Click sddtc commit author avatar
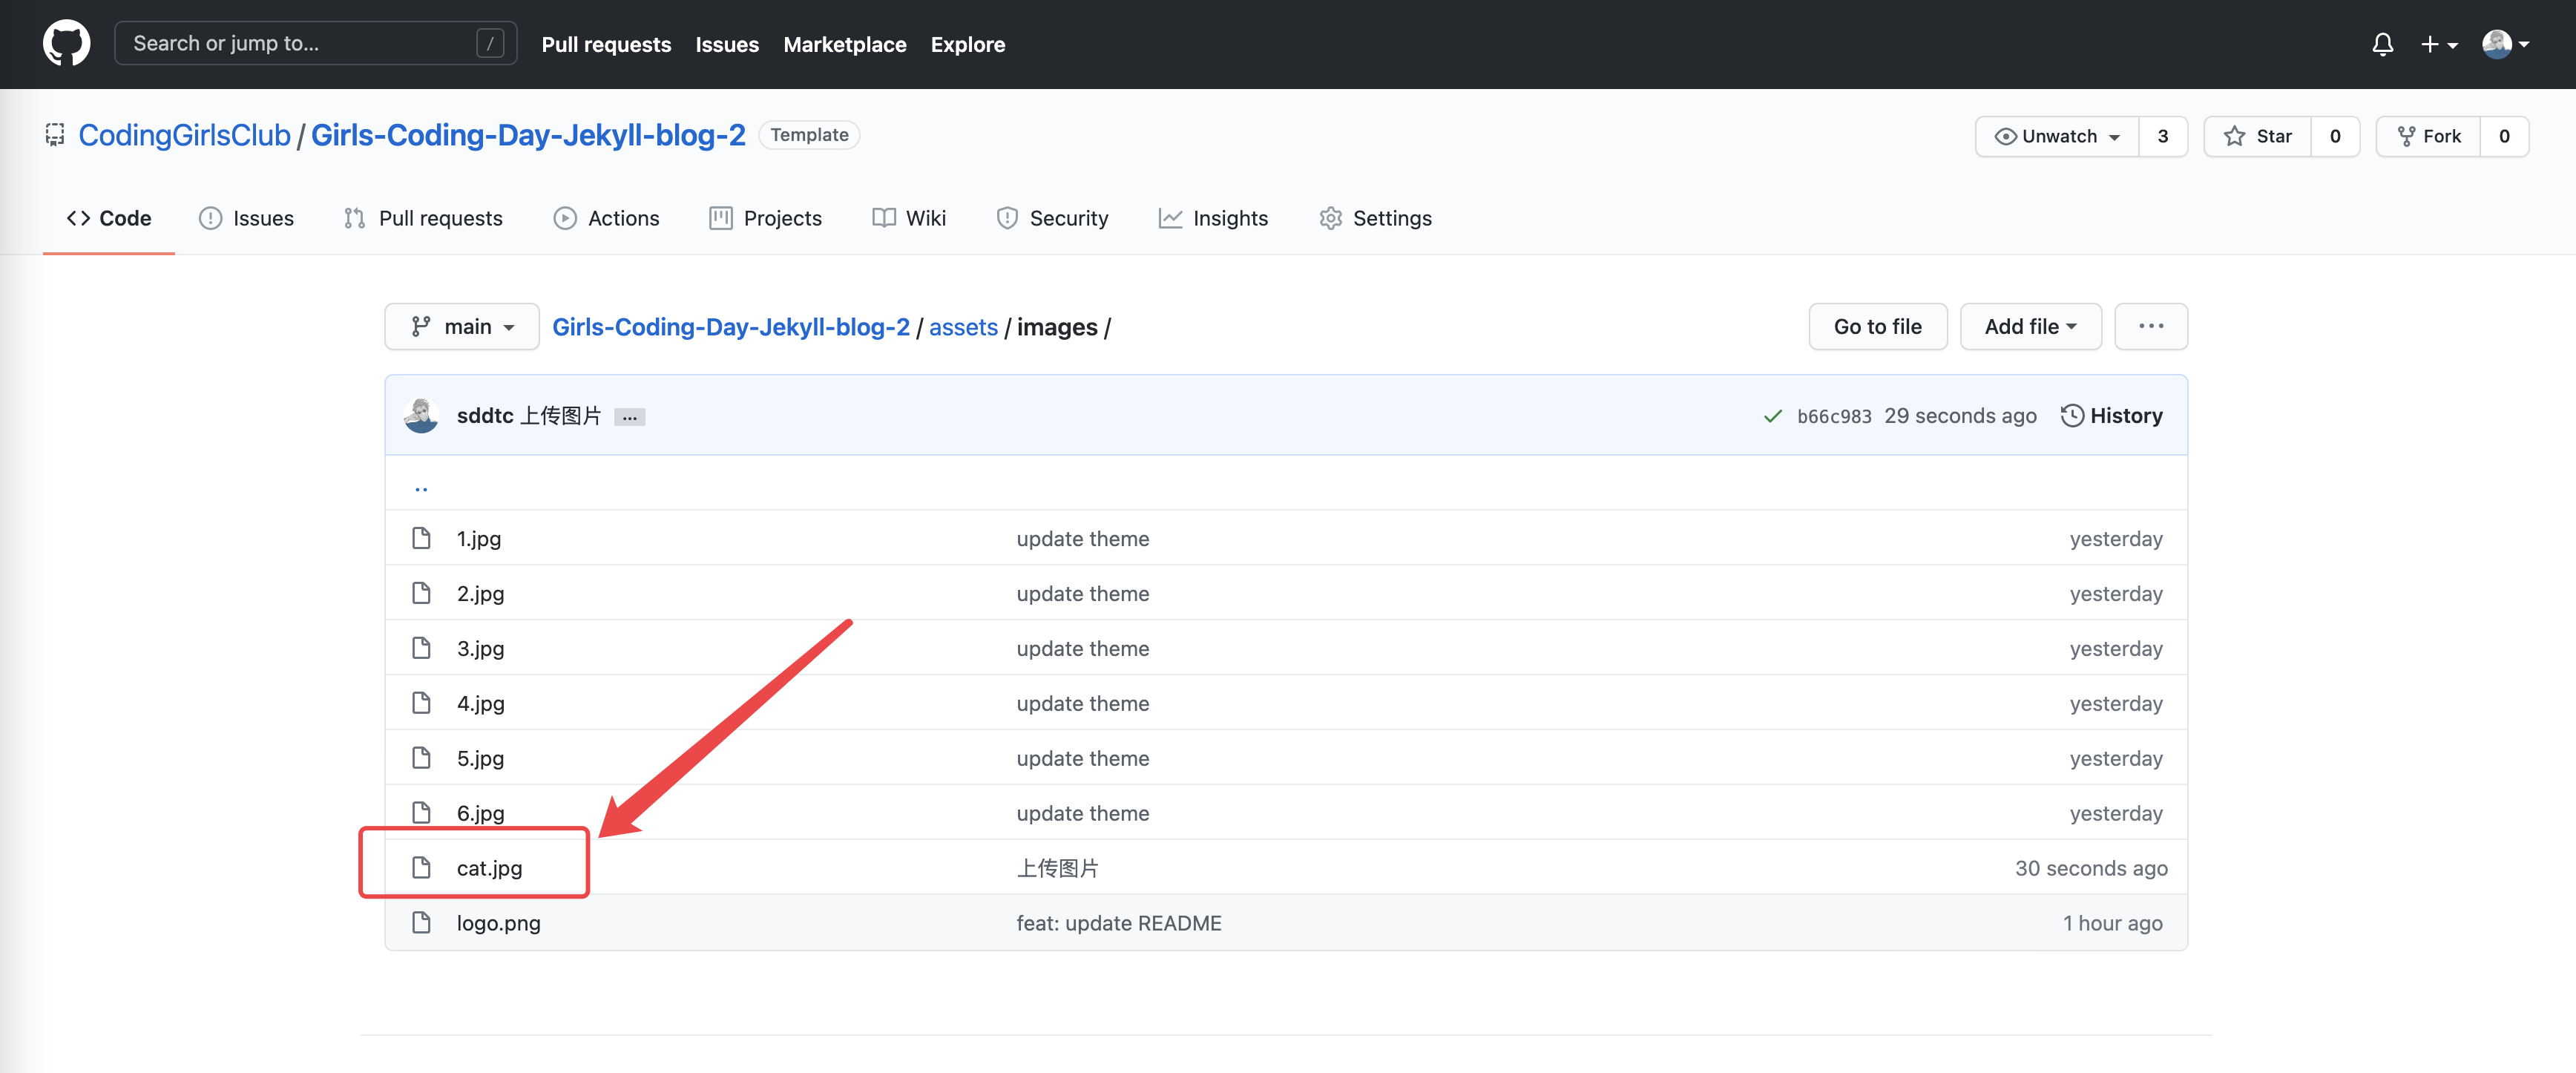 (421, 416)
